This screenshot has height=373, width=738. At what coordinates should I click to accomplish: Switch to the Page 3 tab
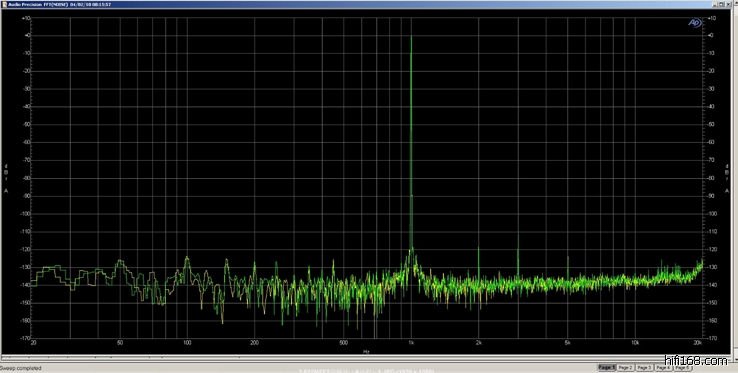click(643, 367)
